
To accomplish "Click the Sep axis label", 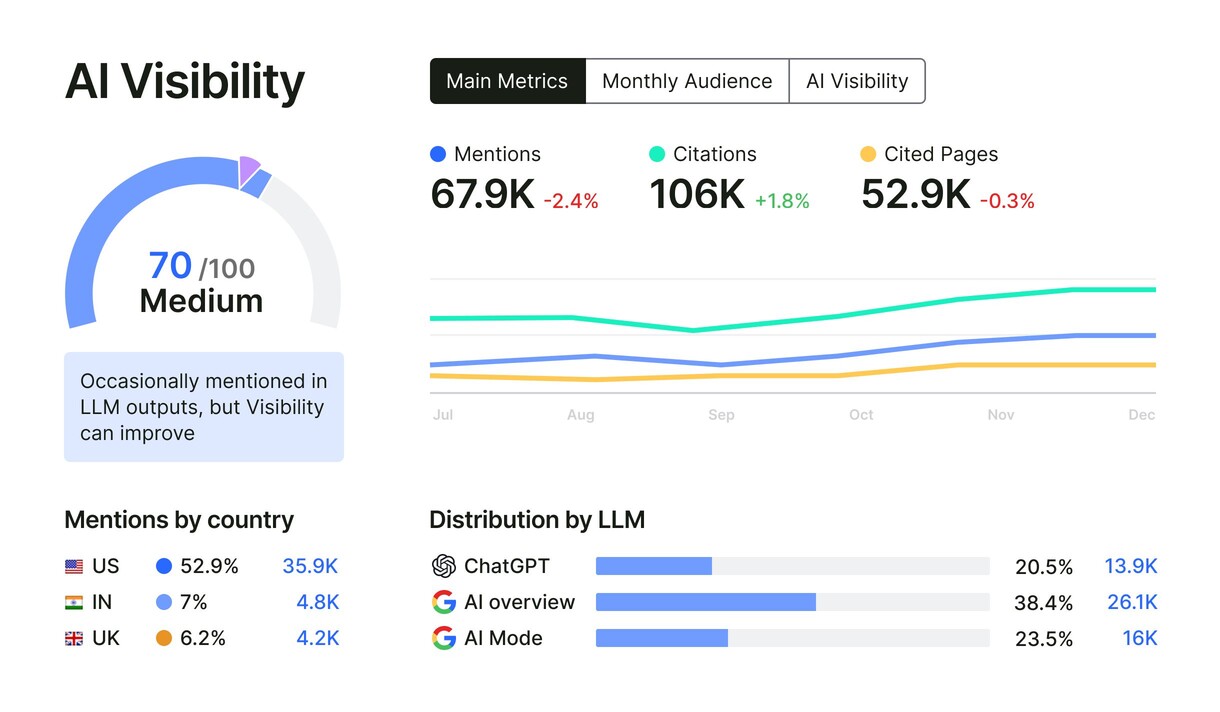I will [721, 415].
